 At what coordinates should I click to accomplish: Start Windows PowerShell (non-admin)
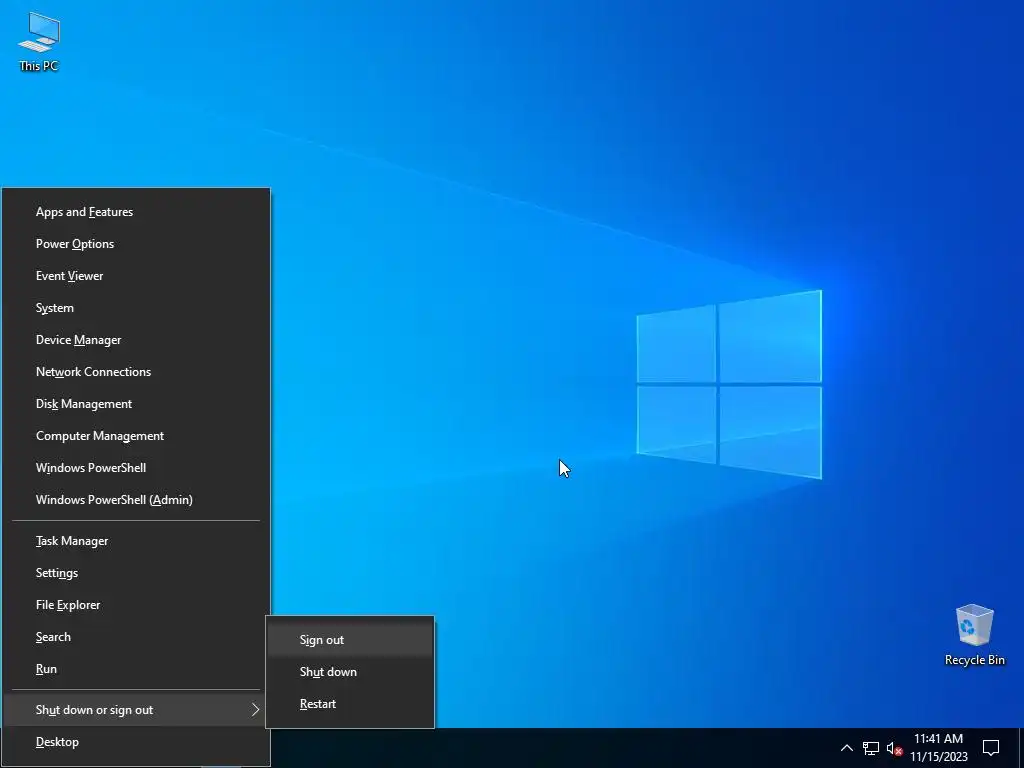coord(136,468)
